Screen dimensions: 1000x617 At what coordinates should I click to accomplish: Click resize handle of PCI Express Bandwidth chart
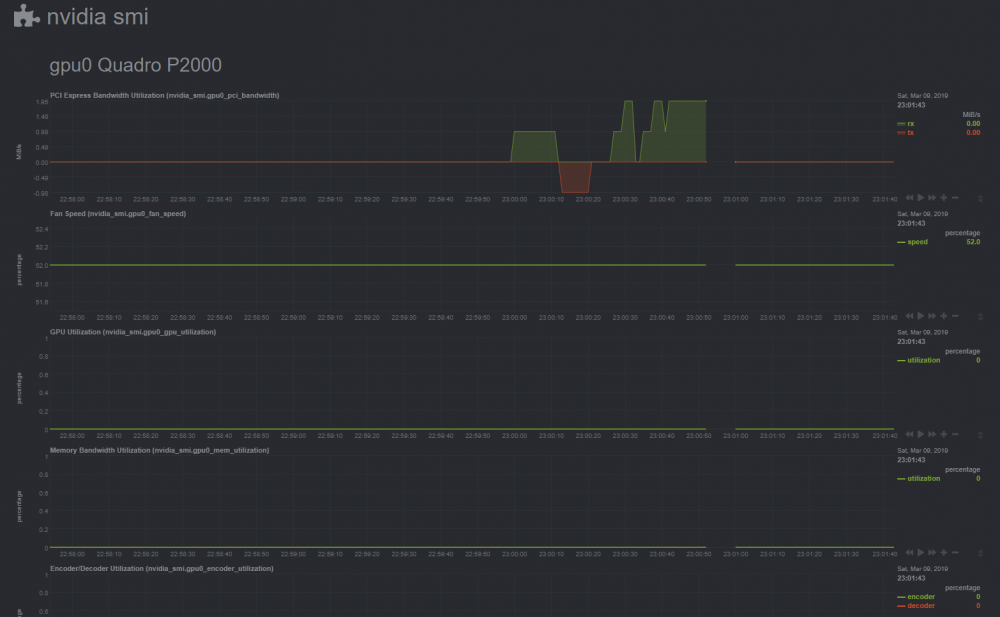point(980,198)
